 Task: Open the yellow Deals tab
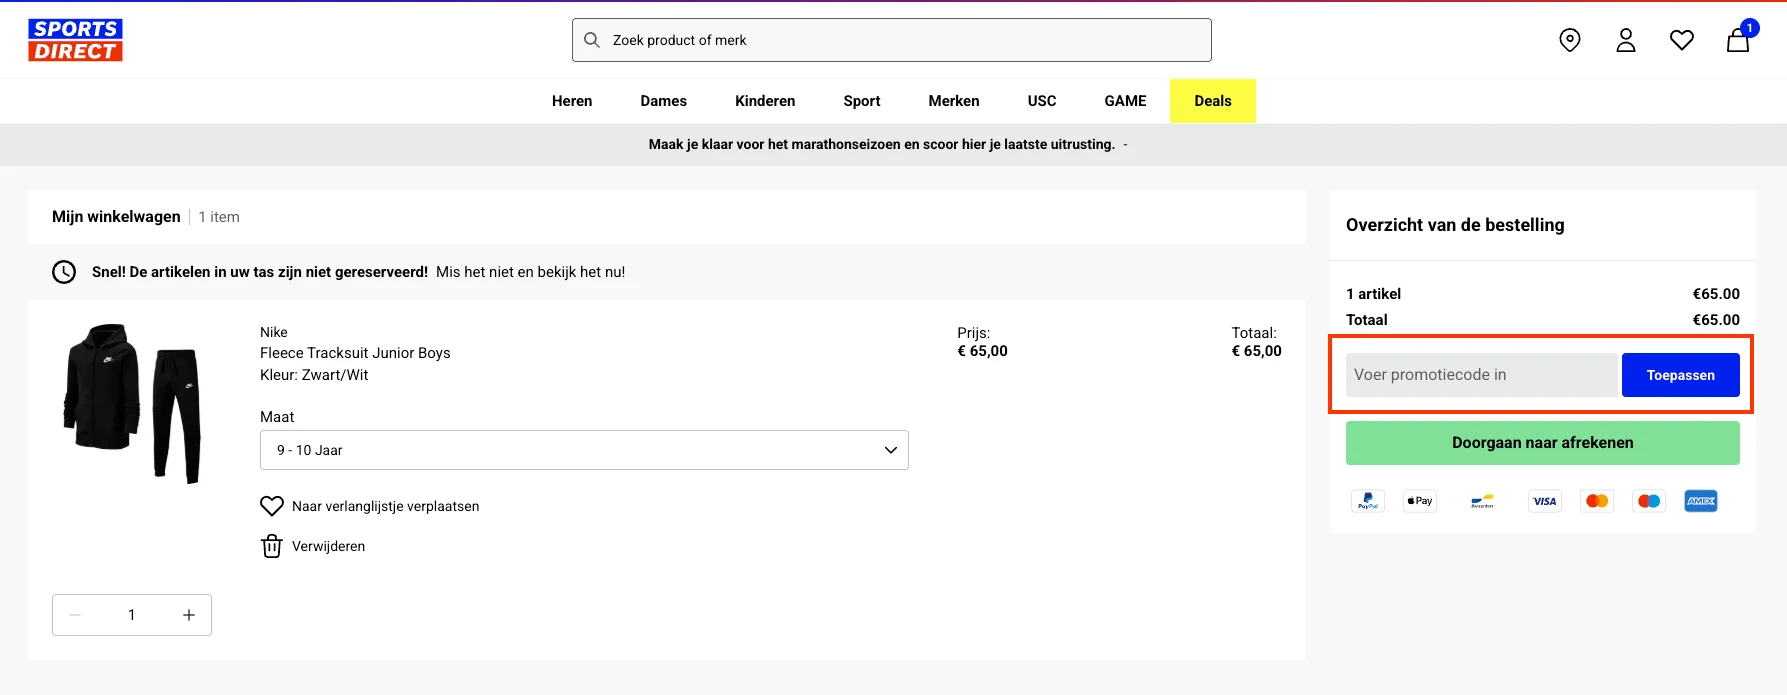click(x=1213, y=101)
